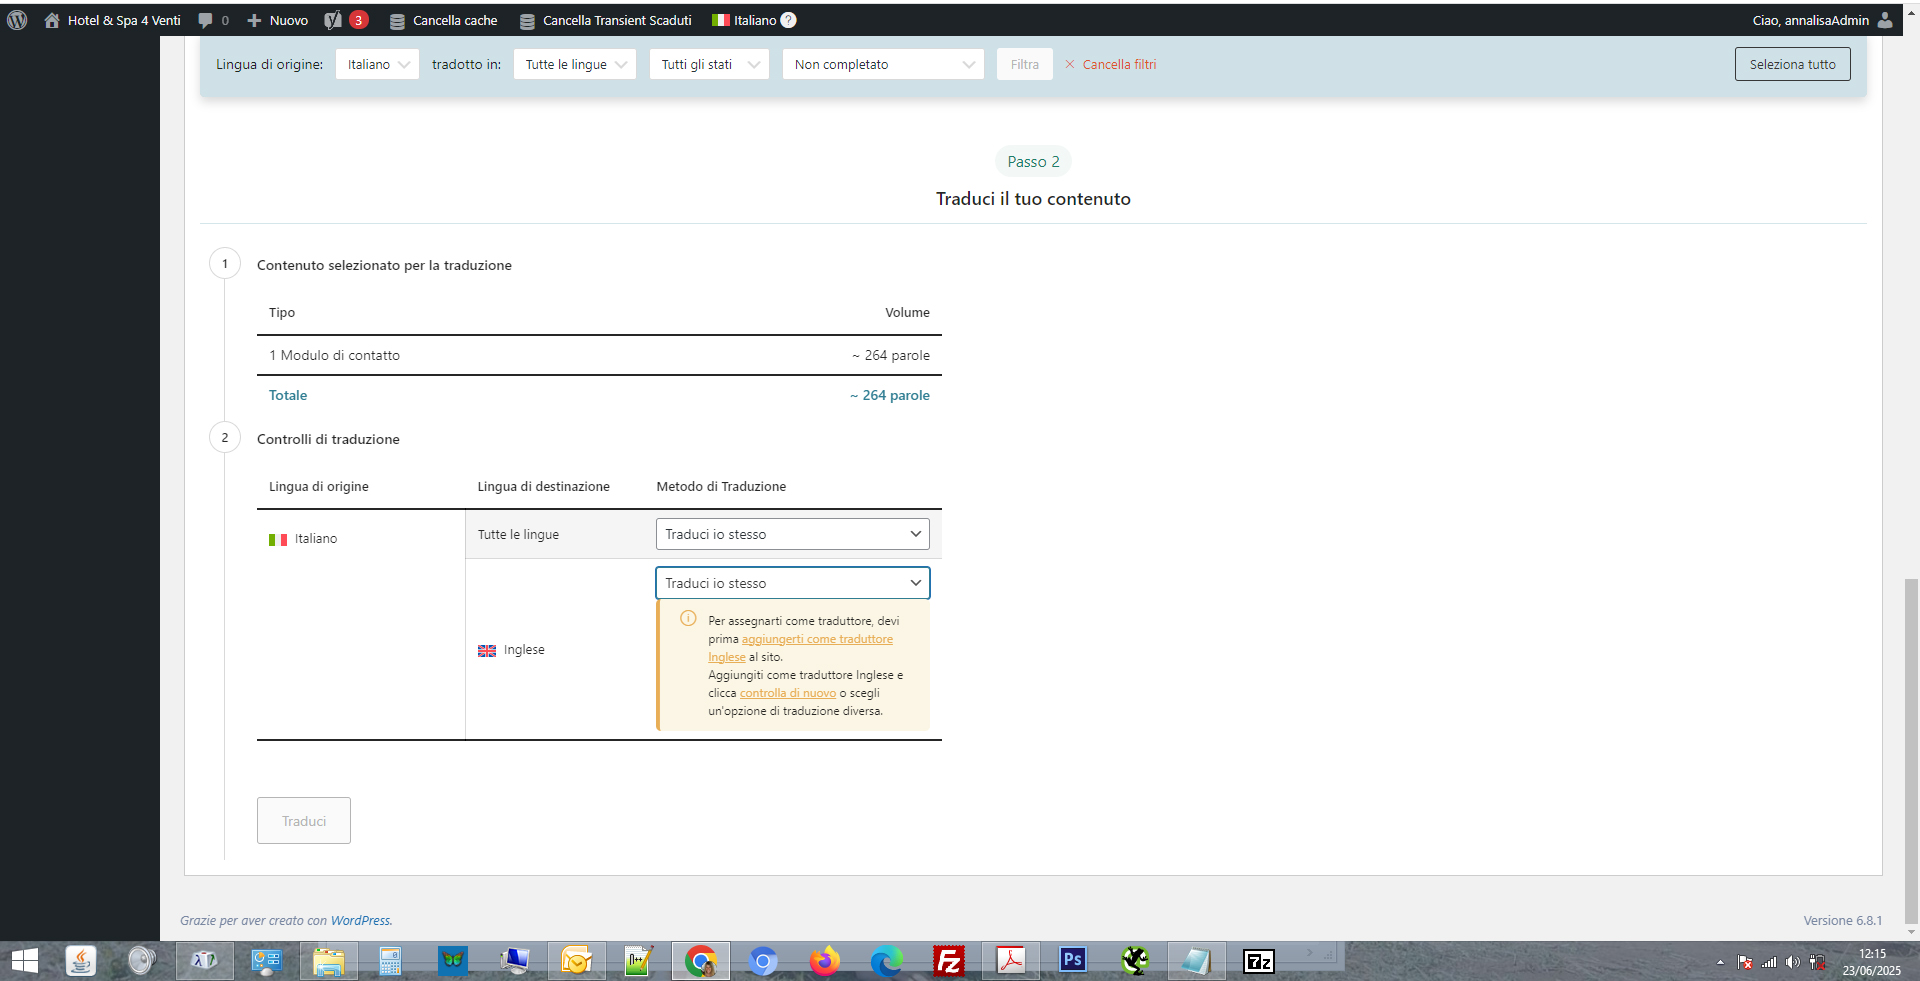The width and height of the screenshot is (1920, 981).
Task: Open the WordPress logo menu
Action: [x=17, y=20]
